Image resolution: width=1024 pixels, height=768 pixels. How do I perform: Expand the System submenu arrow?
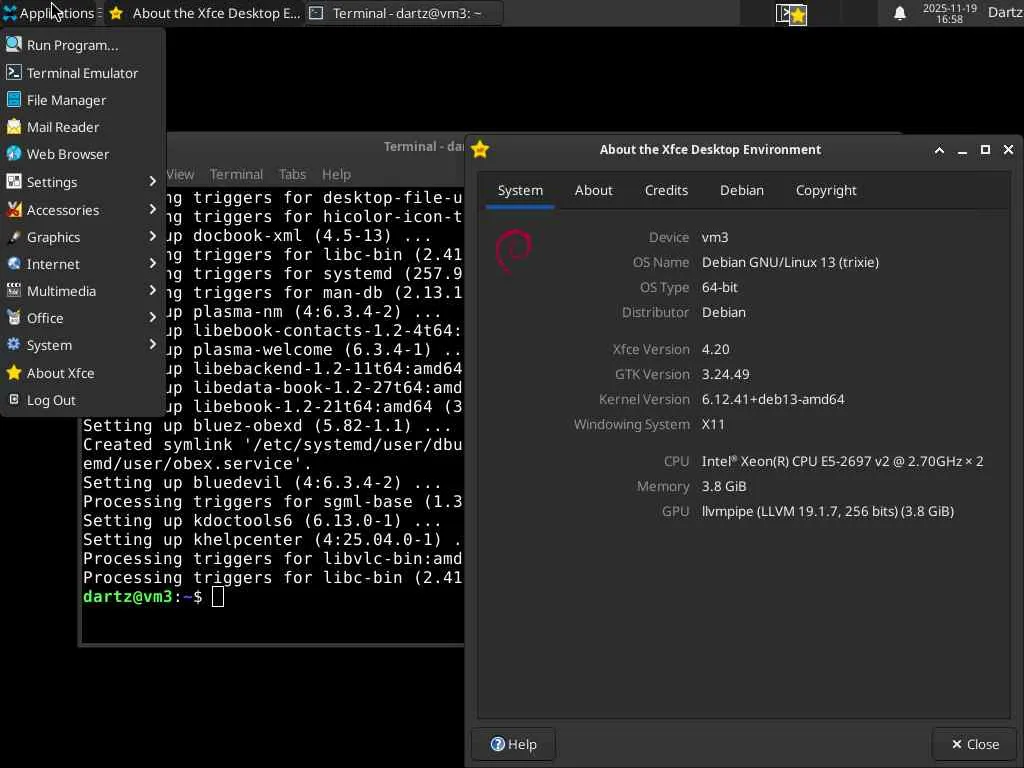[152, 344]
